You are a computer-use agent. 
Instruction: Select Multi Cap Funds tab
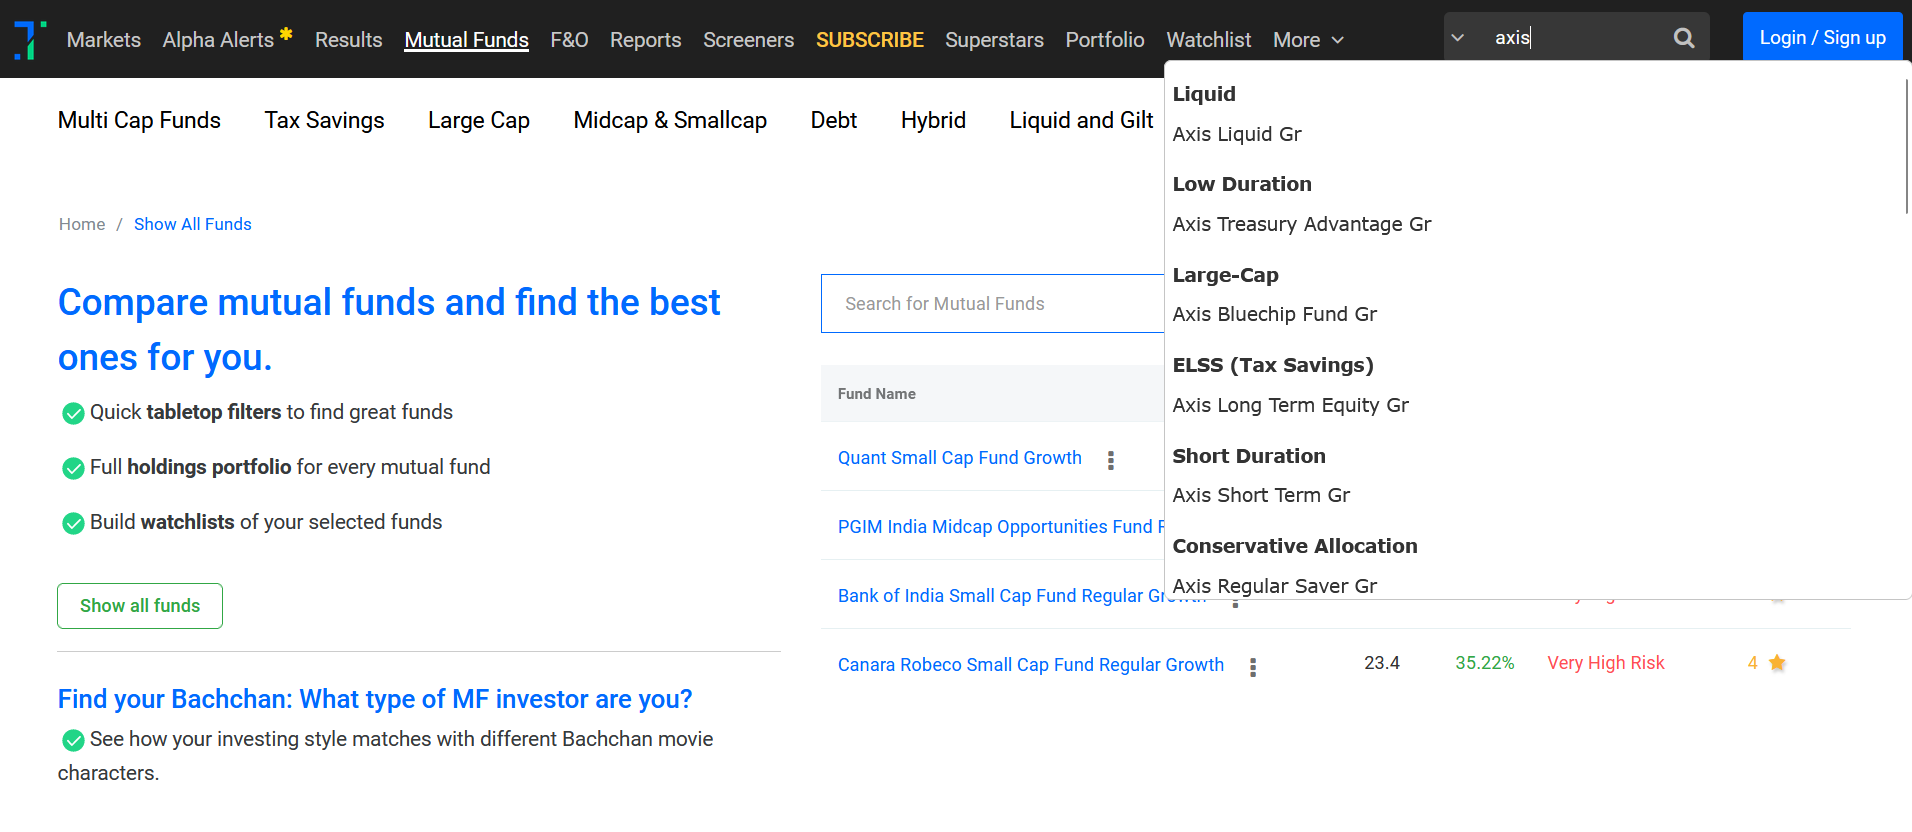139,120
